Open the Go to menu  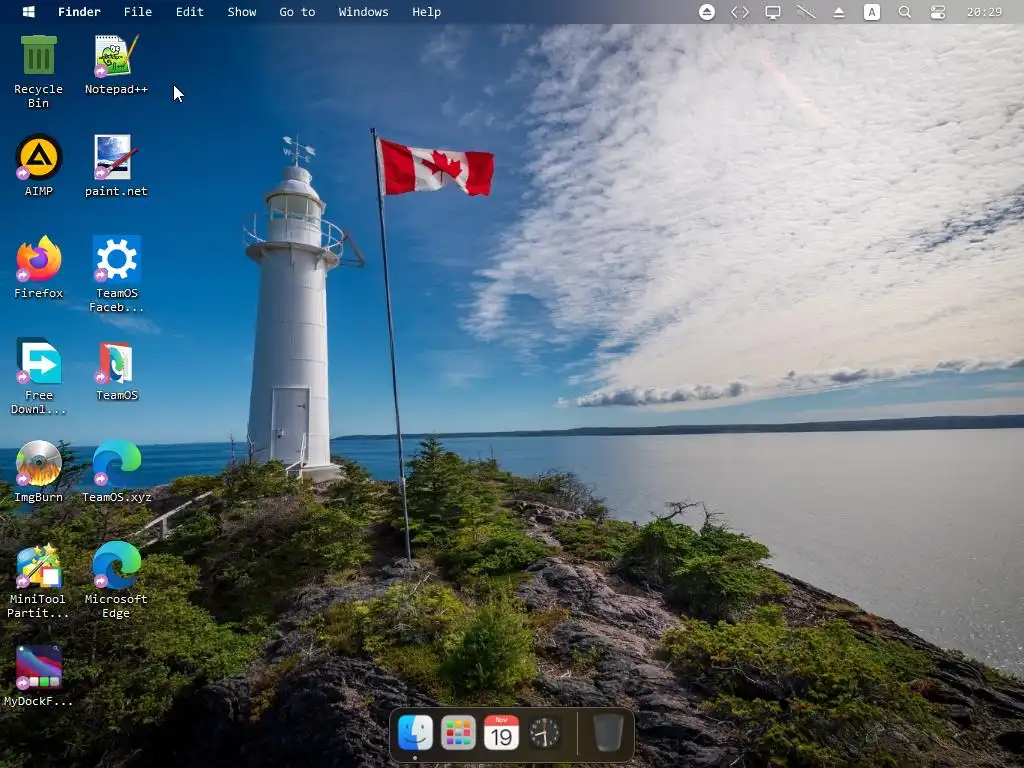[297, 12]
